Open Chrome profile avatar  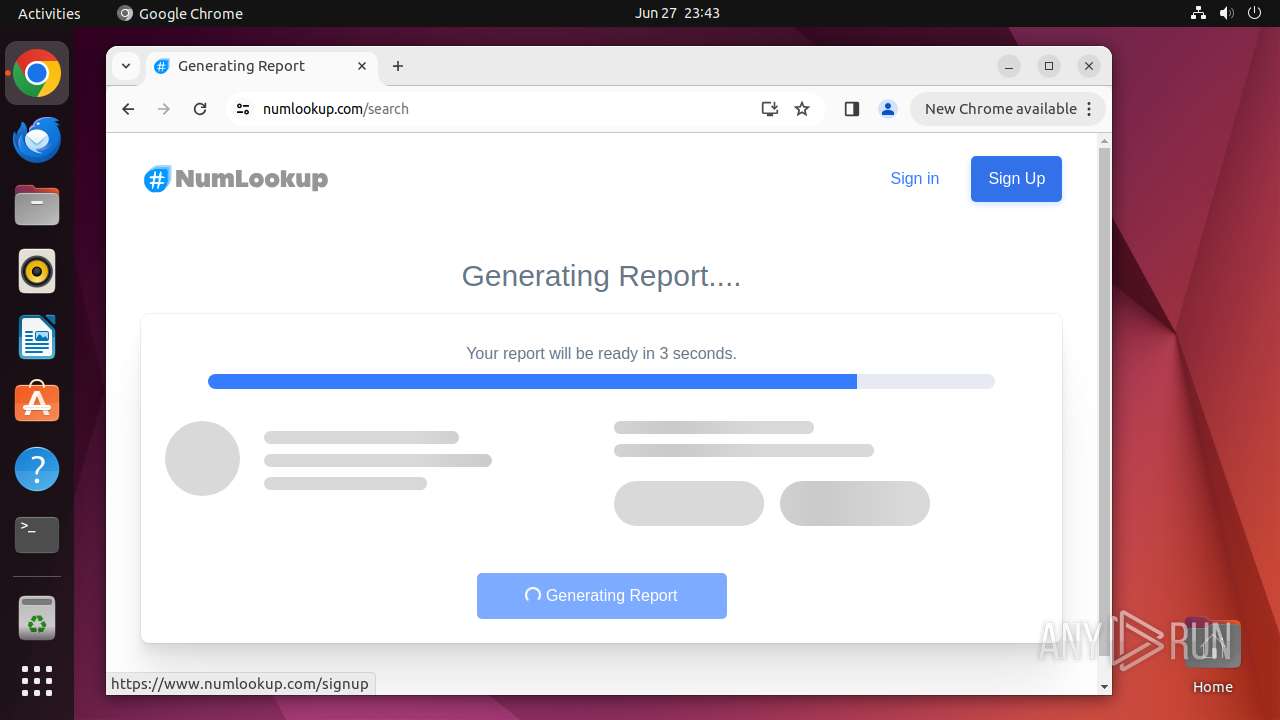coord(888,109)
